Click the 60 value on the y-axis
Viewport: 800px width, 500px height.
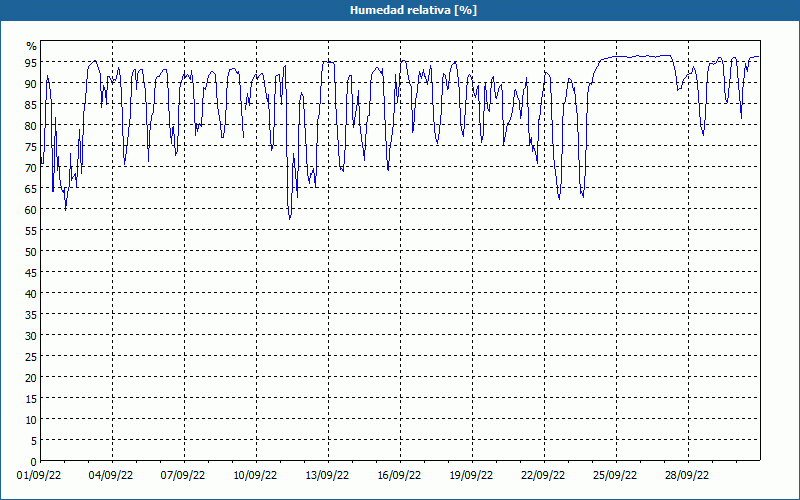[x=31, y=210]
